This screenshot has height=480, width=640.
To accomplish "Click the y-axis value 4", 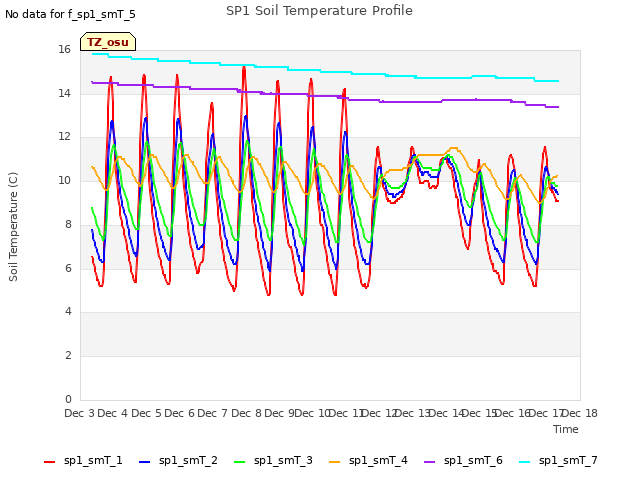I will (x=68, y=312).
